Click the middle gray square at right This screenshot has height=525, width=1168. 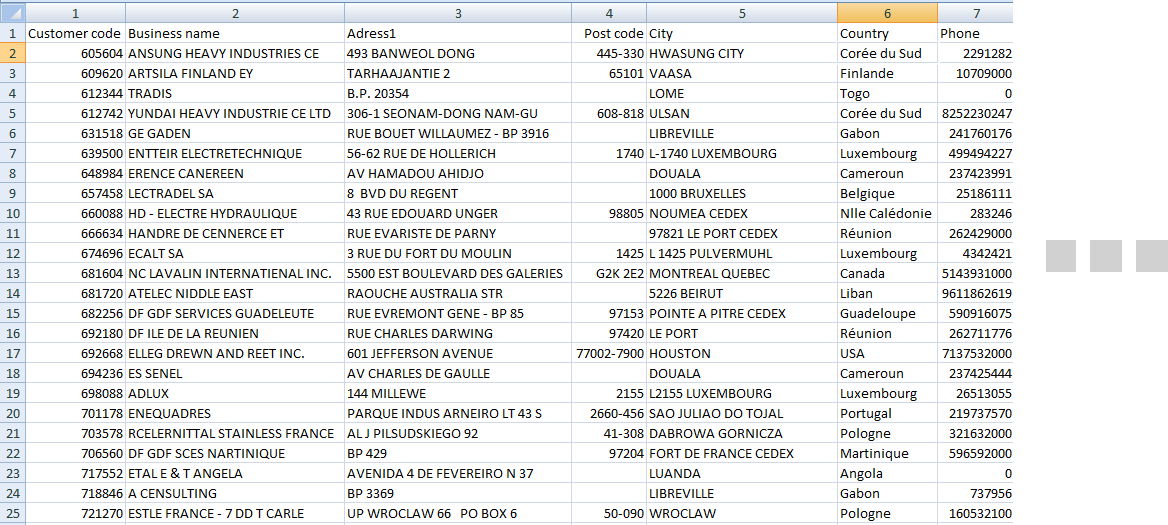tap(1106, 255)
